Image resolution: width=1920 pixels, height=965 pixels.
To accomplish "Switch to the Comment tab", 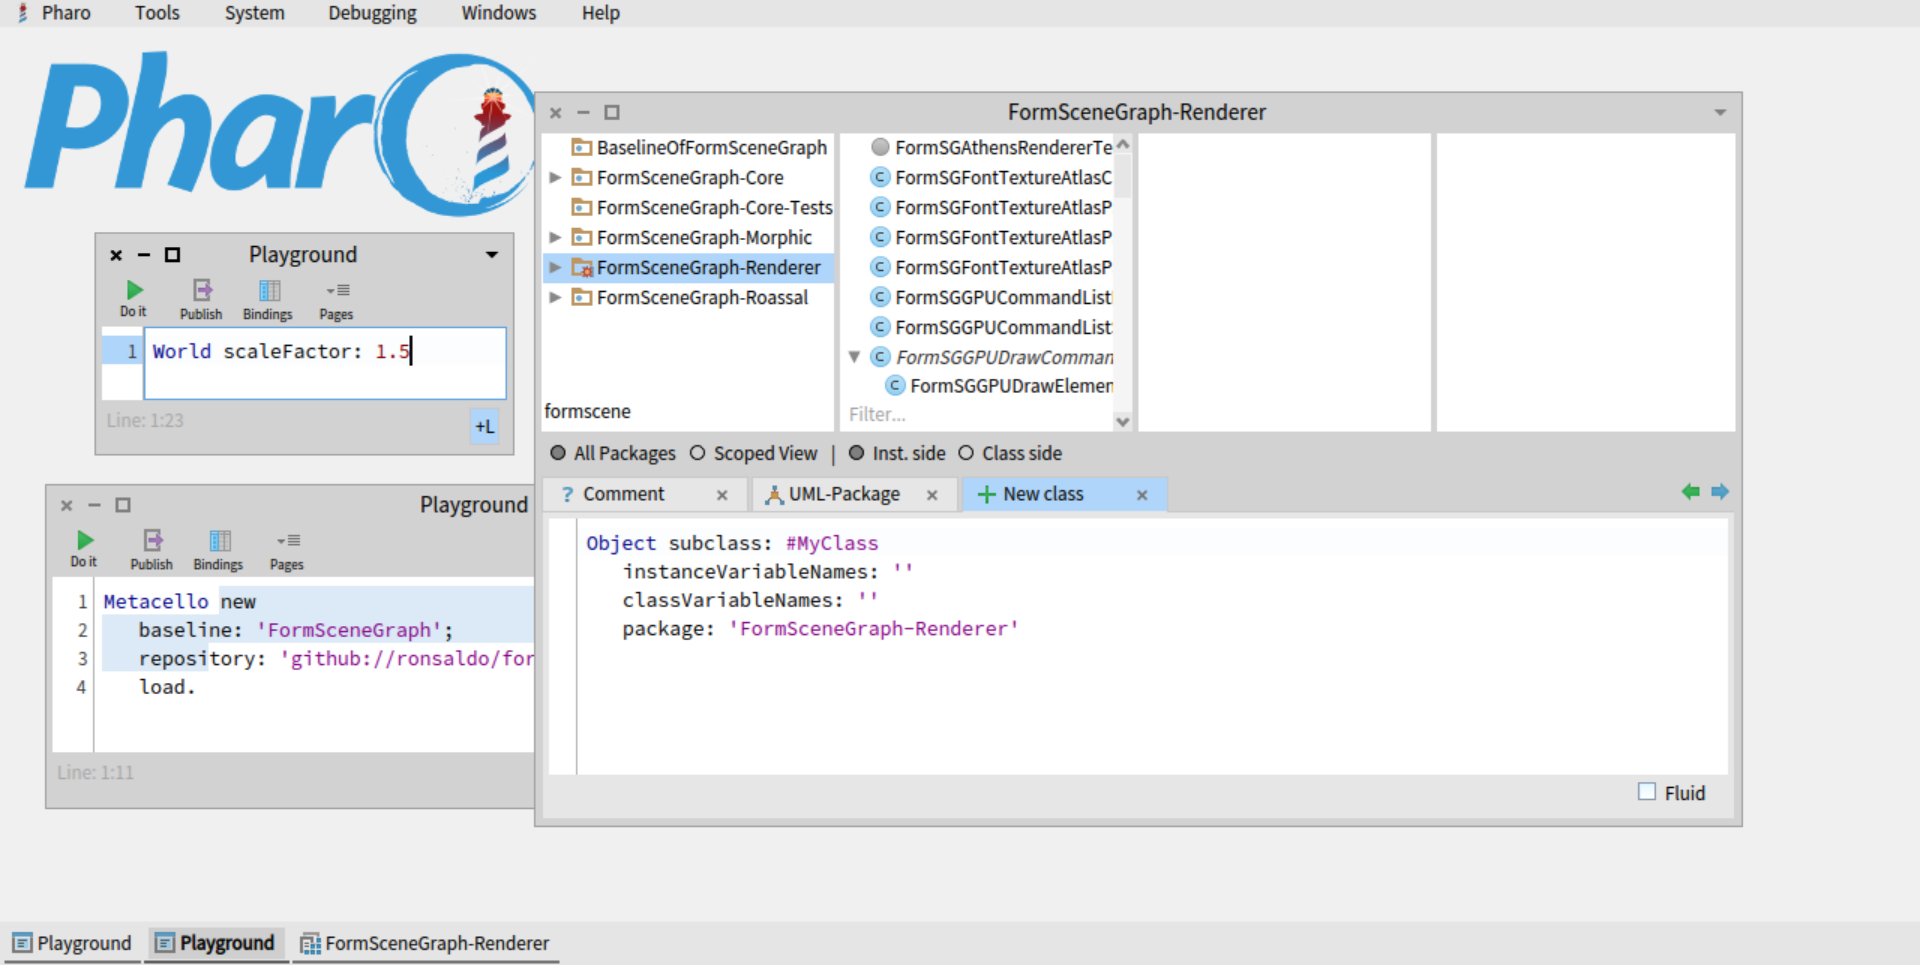I will click(623, 494).
